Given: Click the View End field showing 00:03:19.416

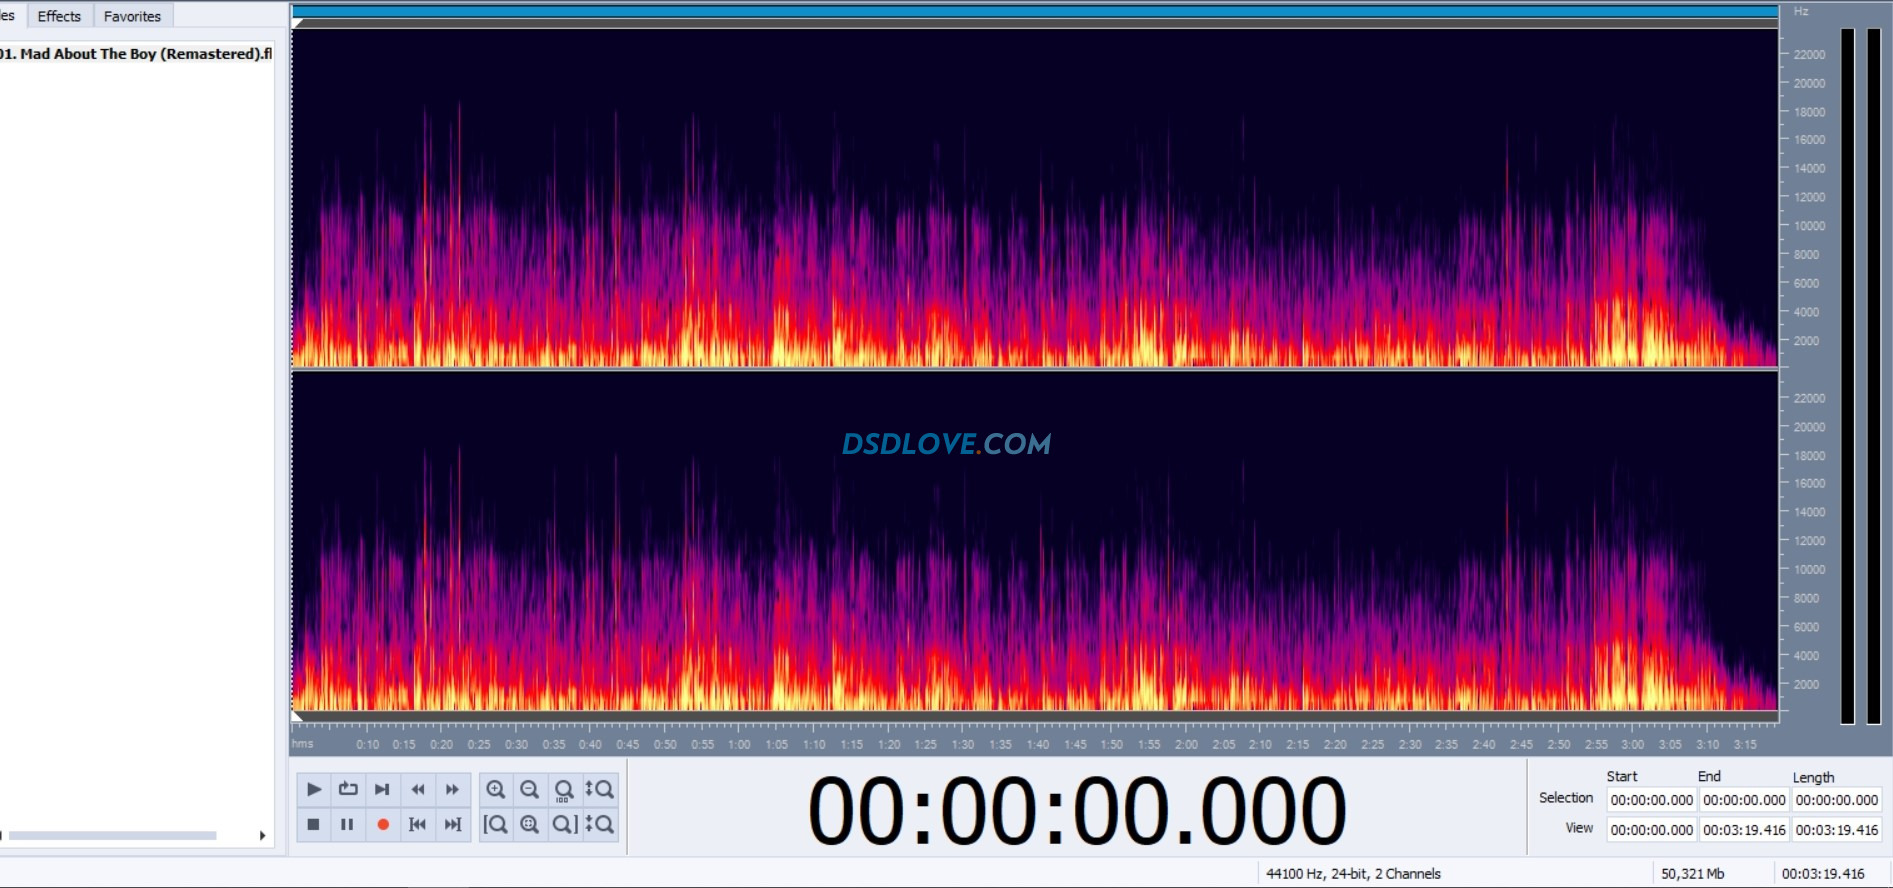Looking at the screenshot, I should [1744, 829].
